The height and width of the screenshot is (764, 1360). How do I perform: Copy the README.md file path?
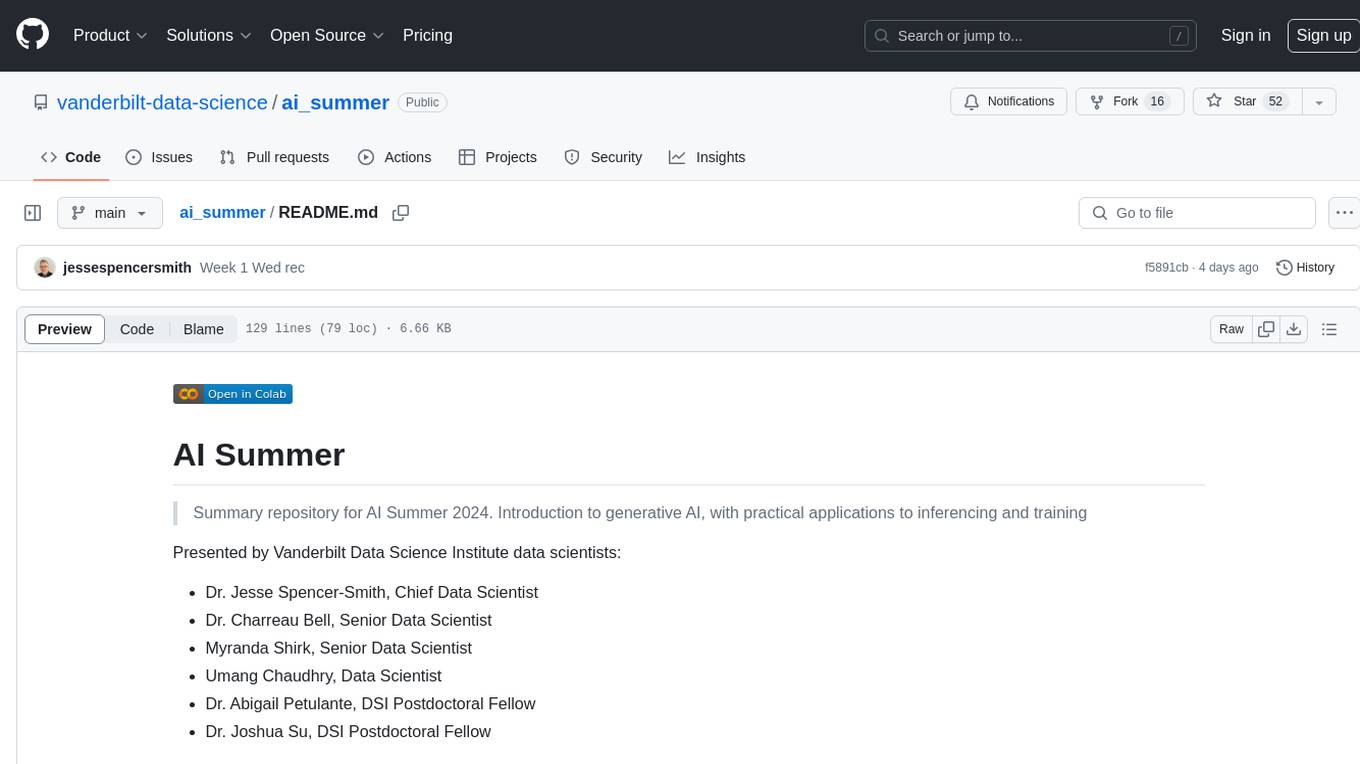pyautogui.click(x=401, y=213)
